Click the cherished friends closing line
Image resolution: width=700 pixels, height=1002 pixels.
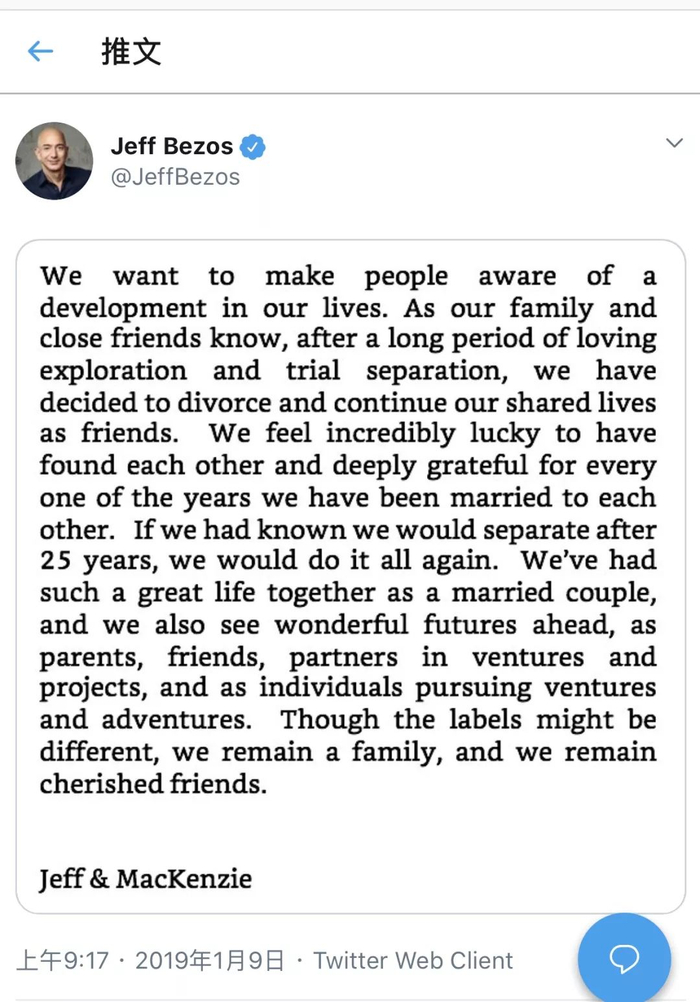point(153,785)
